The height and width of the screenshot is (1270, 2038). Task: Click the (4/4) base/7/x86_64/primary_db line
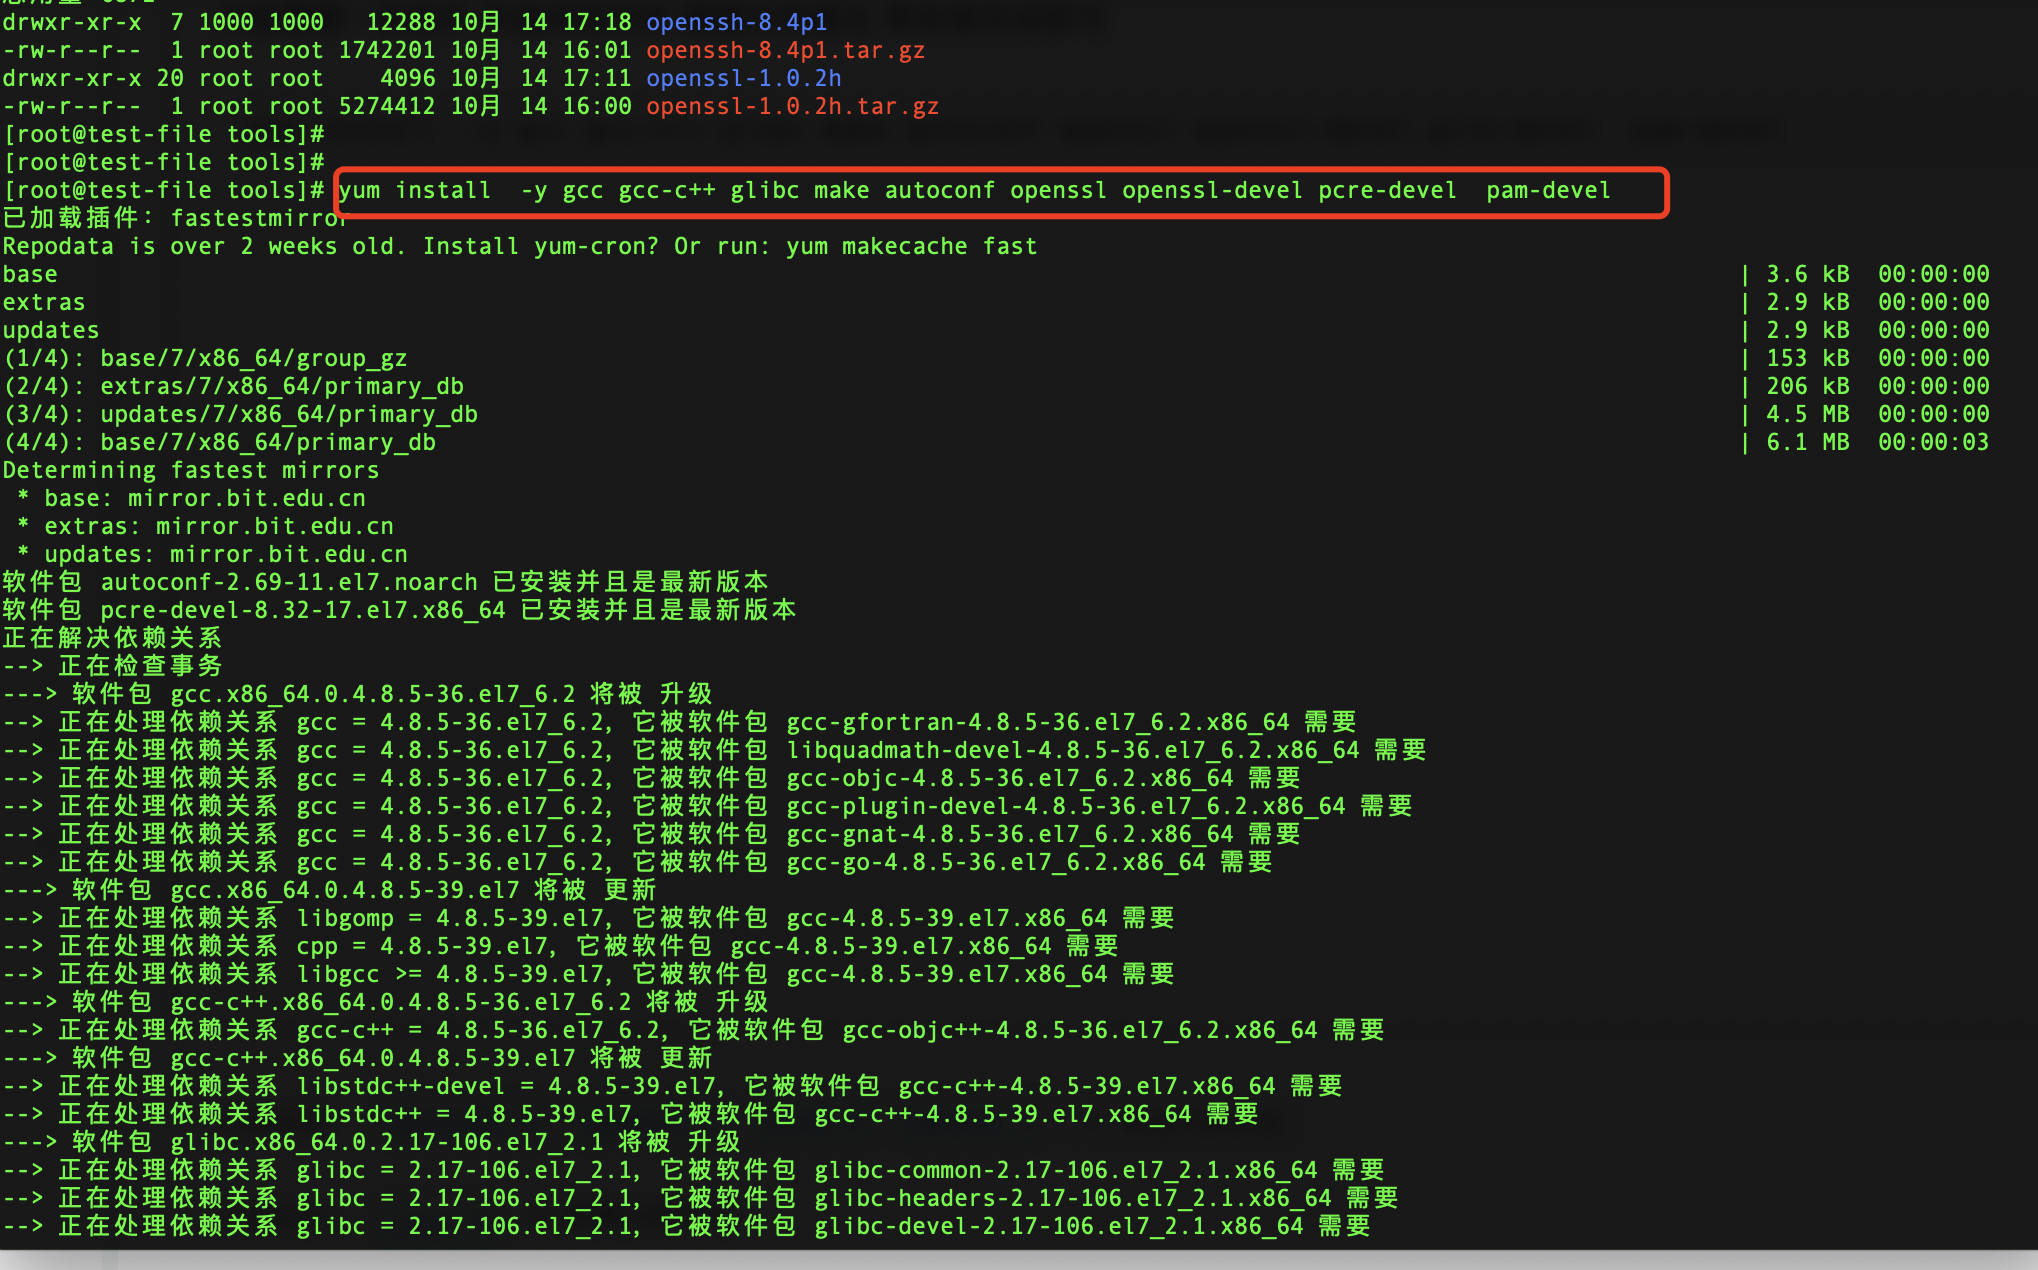(219, 442)
